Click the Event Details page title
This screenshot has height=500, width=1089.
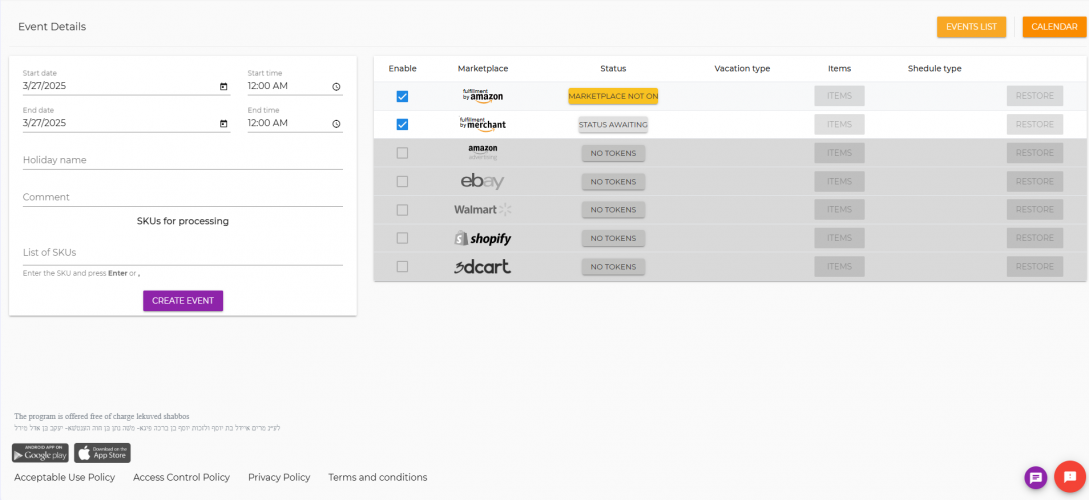[52, 27]
